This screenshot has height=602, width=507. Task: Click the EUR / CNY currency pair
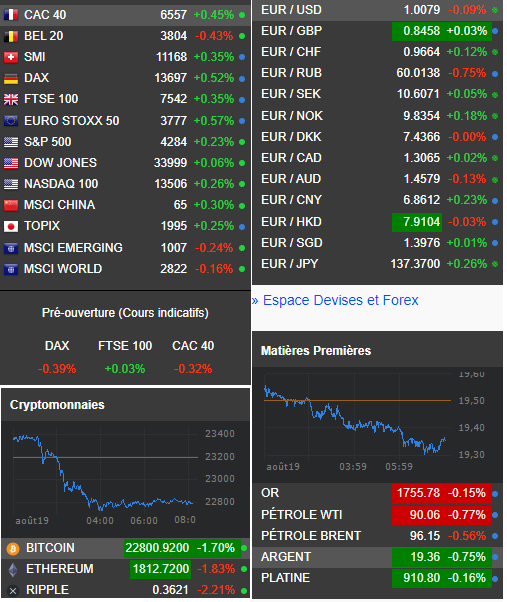(x=291, y=200)
